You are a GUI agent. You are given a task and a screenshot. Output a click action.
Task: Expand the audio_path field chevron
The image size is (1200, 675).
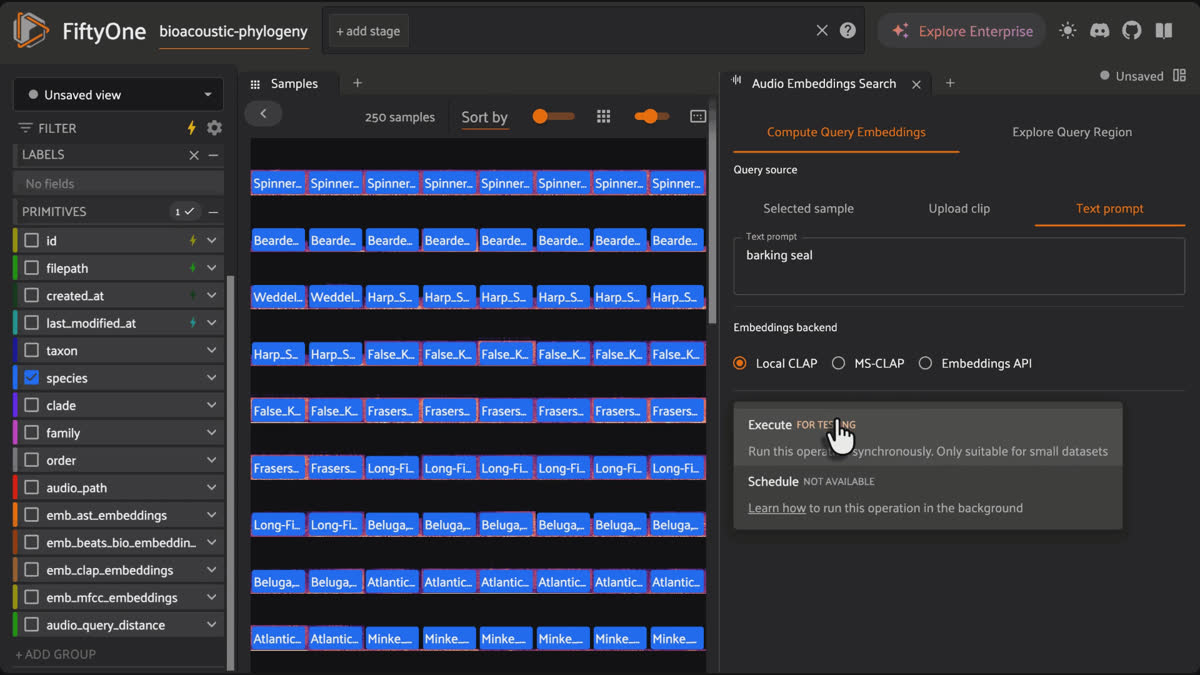click(x=212, y=488)
